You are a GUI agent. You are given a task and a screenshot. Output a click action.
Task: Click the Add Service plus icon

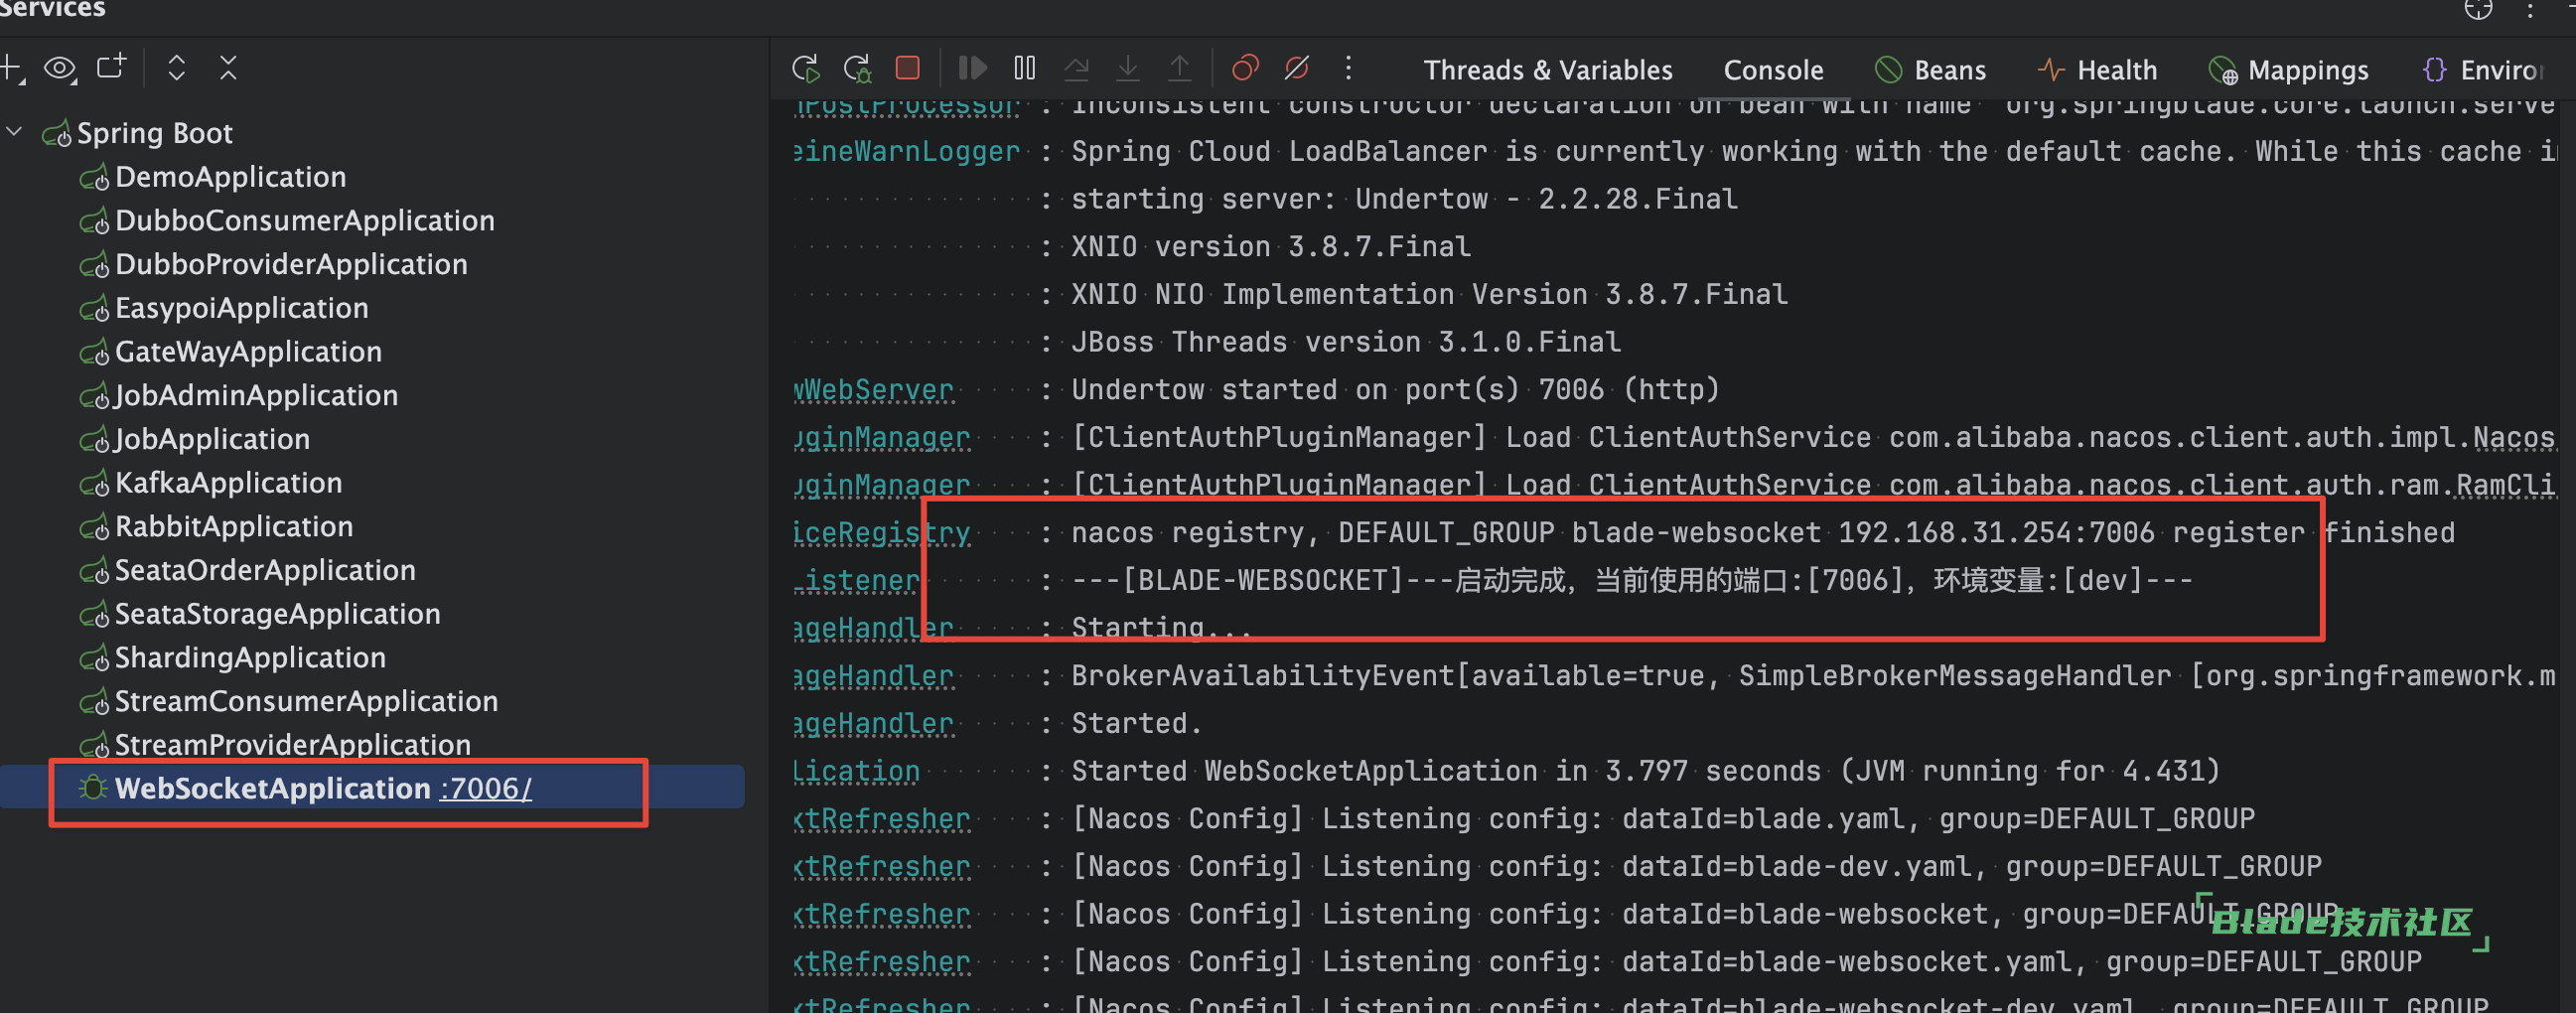pyautogui.click(x=11, y=68)
